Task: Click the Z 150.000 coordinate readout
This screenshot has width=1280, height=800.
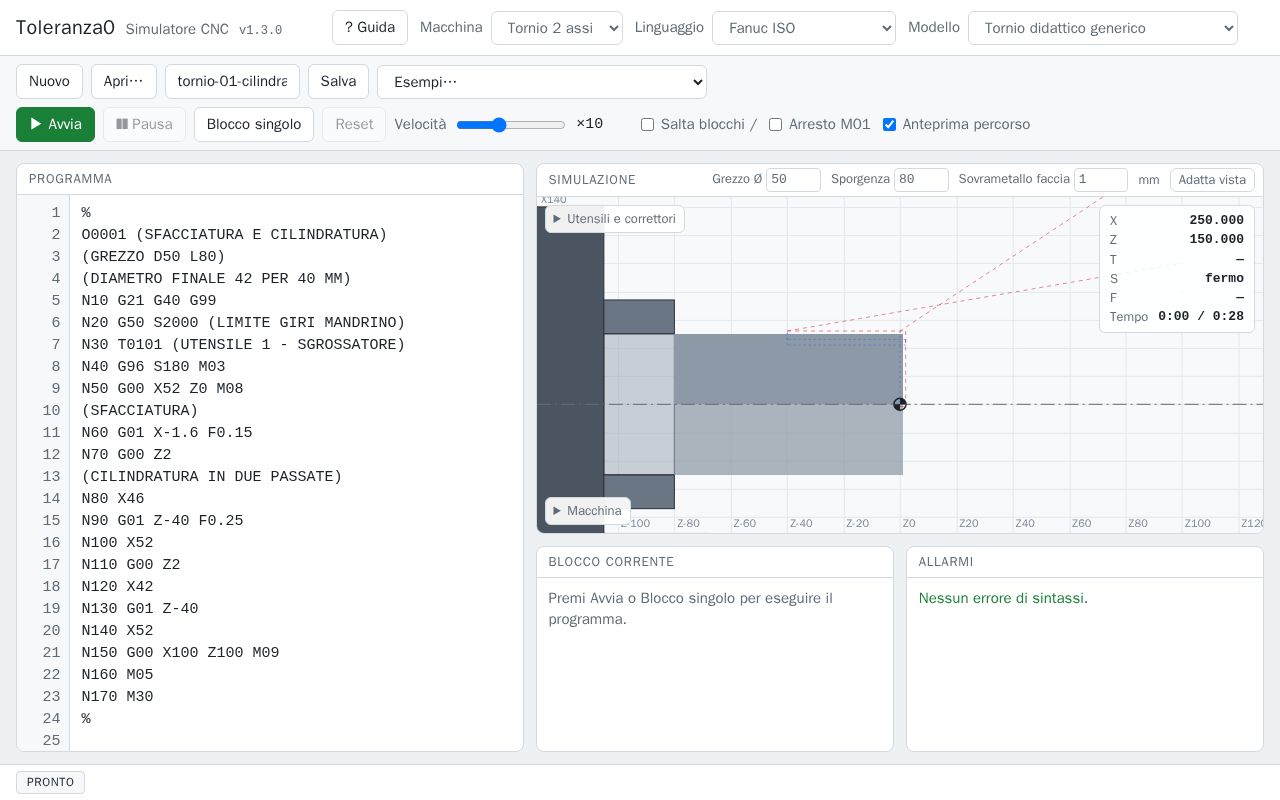Action: pyautogui.click(x=1177, y=239)
